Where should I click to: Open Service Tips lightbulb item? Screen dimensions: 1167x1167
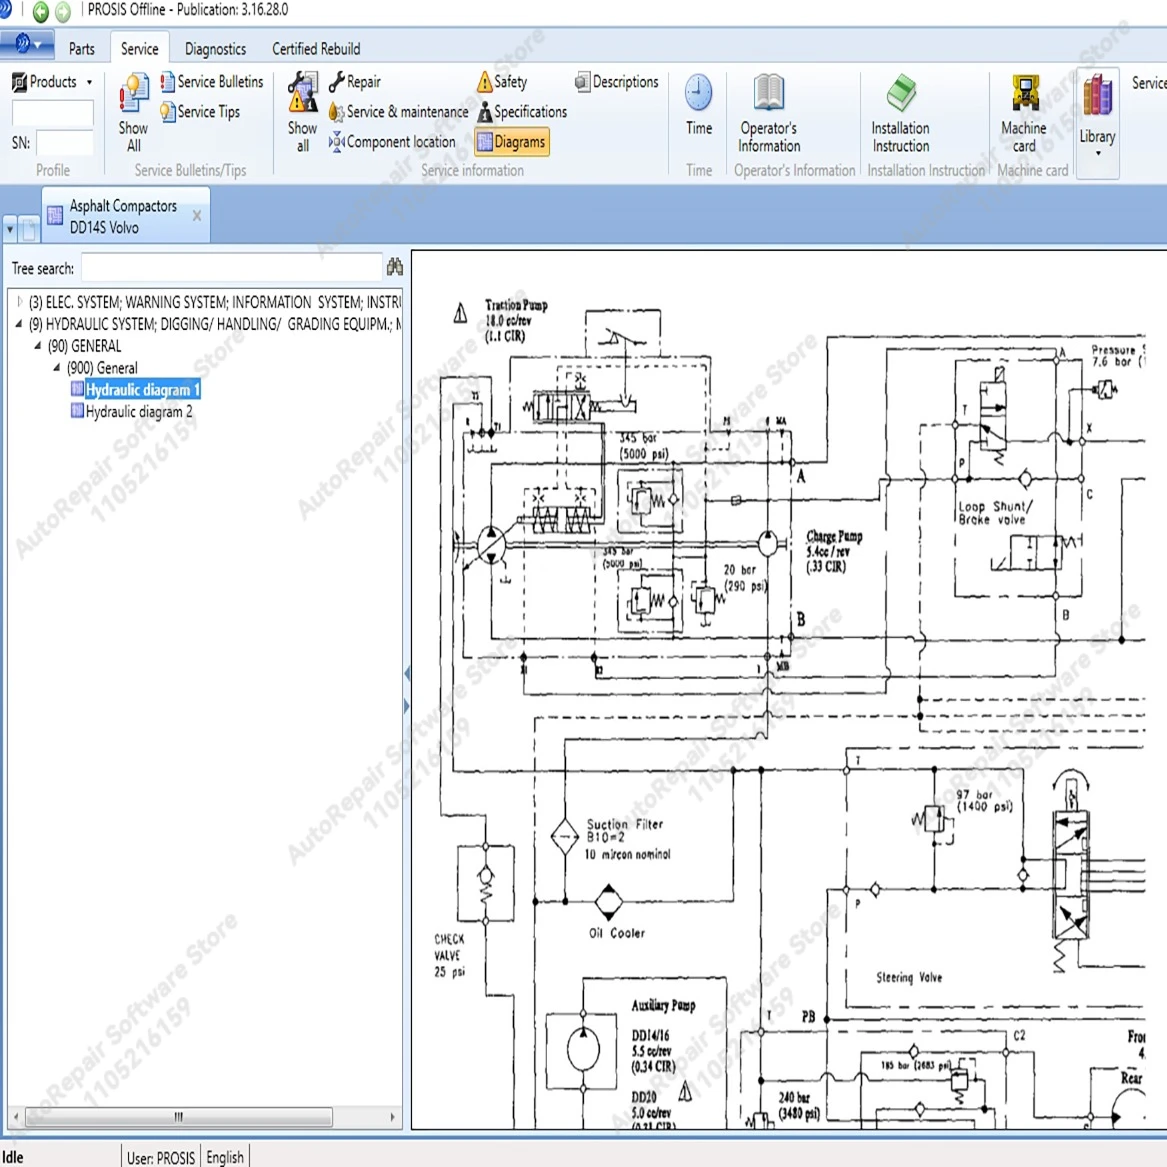(199, 112)
